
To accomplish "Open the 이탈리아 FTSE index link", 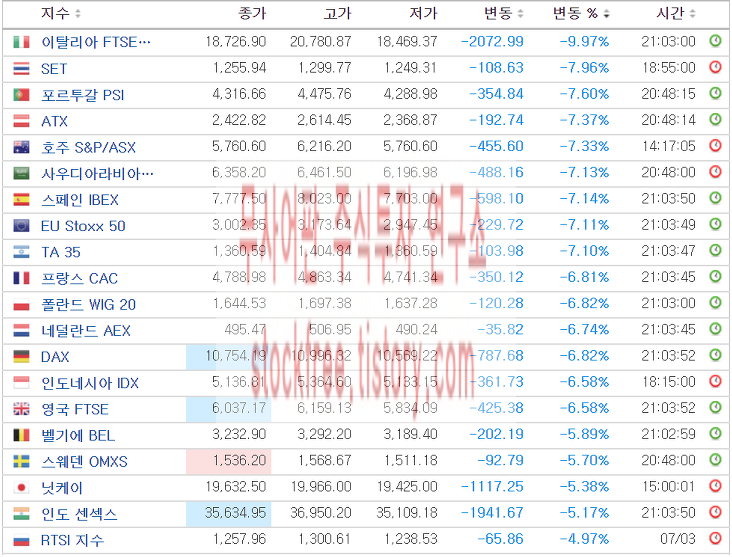I will [x=96, y=42].
